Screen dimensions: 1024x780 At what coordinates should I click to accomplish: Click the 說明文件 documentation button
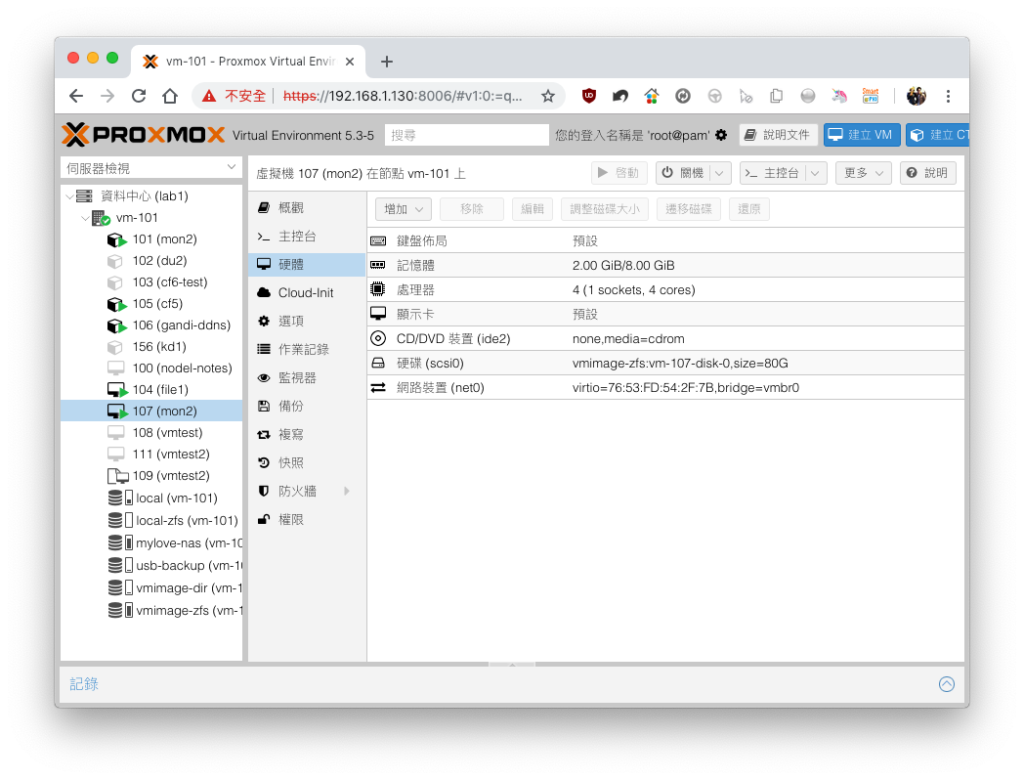point(778,135)
